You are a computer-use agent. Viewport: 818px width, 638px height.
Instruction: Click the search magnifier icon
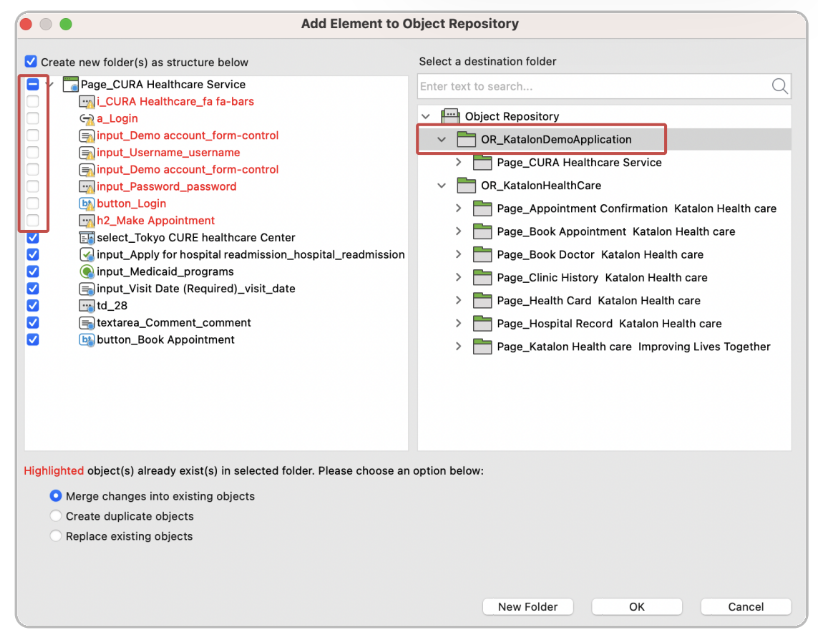coord(779,87)
